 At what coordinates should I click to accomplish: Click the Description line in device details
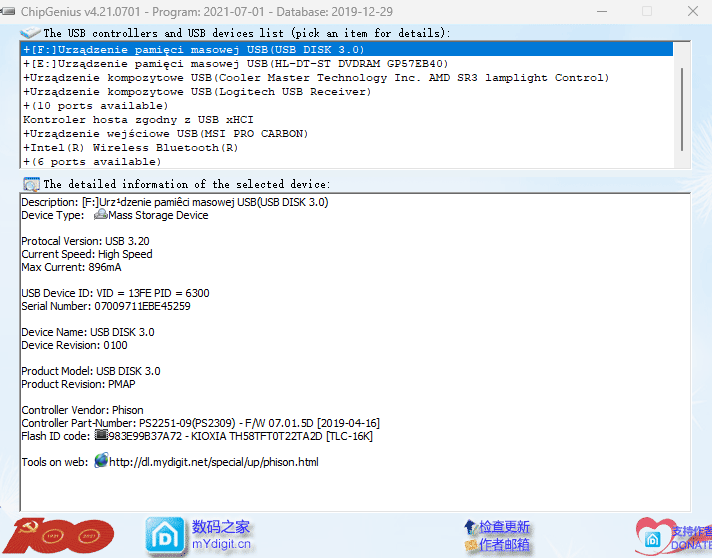click(175, 202)
